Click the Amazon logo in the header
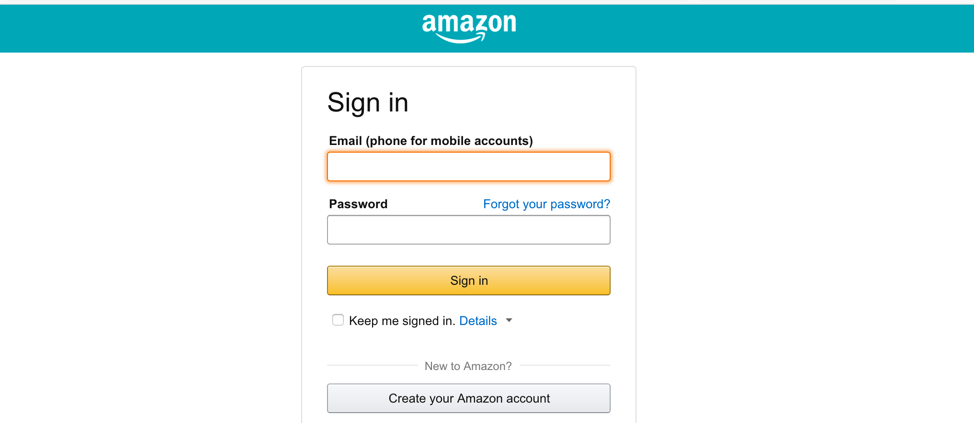974x423 pixels. click(469, 28)
